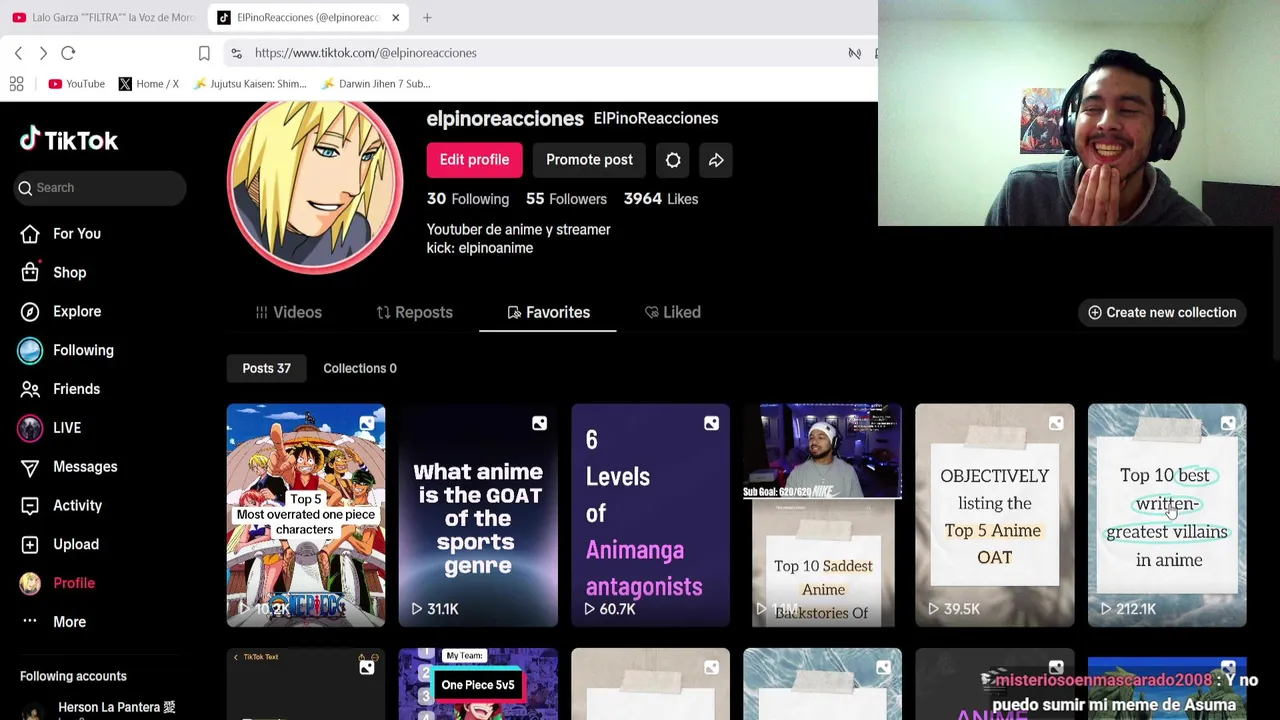
Task: View the 55 Followers list
Action: 566,199
